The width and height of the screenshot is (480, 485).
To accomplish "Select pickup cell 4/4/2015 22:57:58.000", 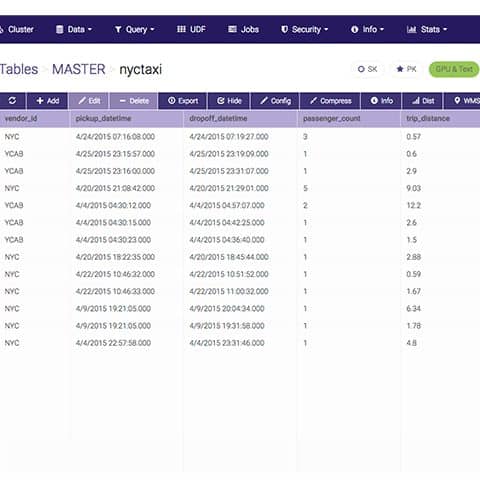I will click(x=113, y=343).
